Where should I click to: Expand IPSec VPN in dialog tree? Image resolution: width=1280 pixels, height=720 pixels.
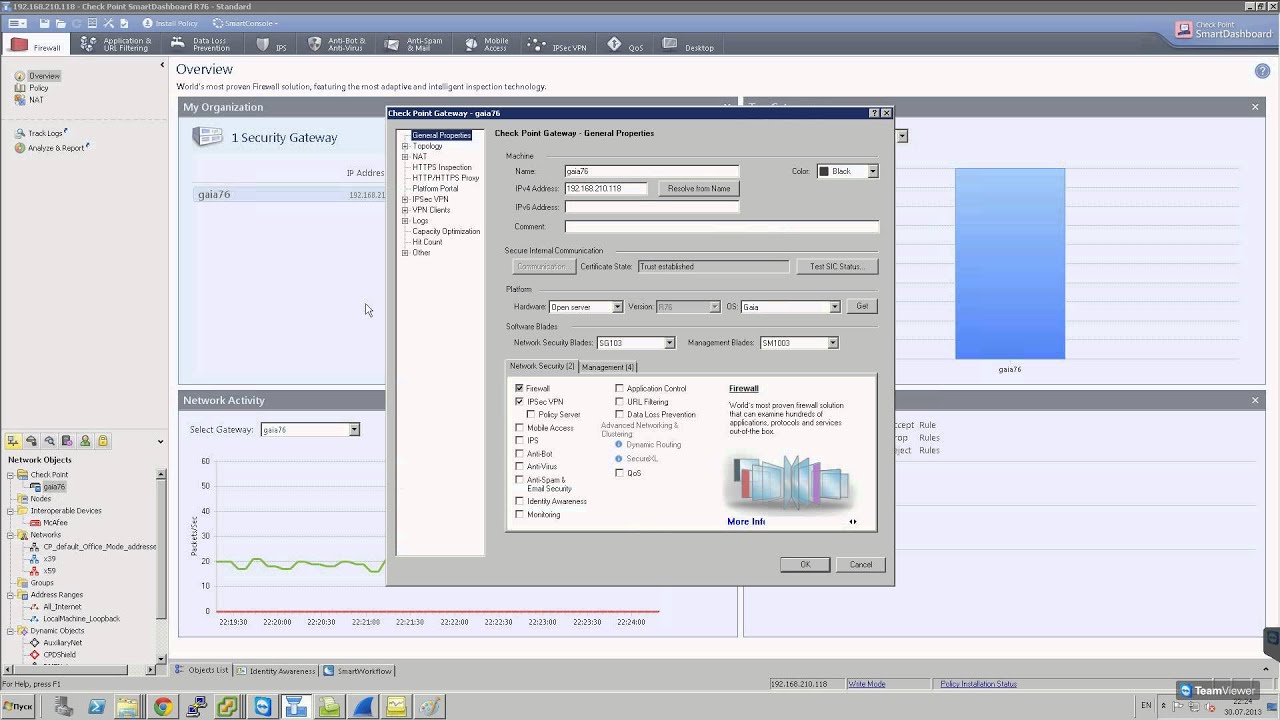[x=405, y=199]
